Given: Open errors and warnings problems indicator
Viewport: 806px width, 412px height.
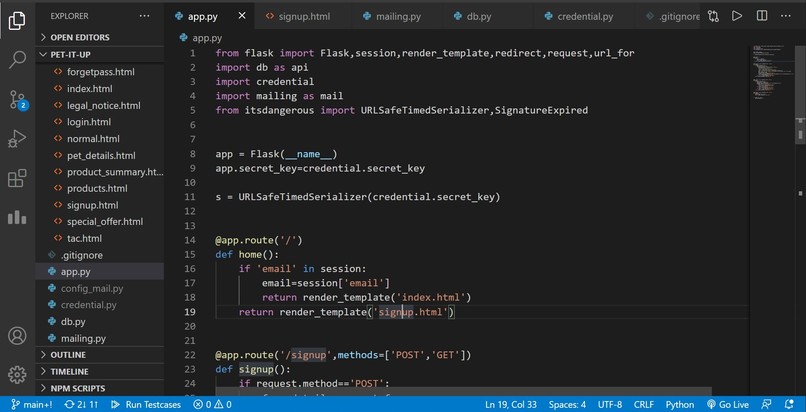Looking at the screenshot, I should tap(212, 404).
